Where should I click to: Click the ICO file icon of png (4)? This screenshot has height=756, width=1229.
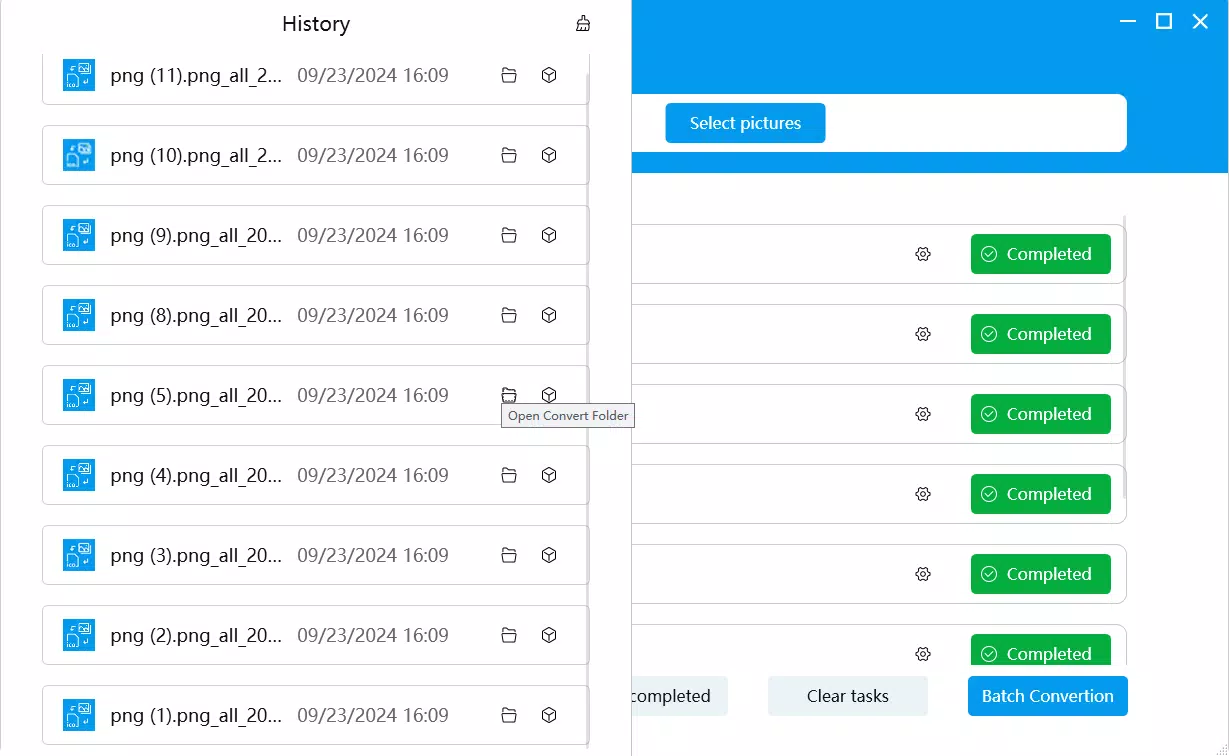(x=79, y=475)
